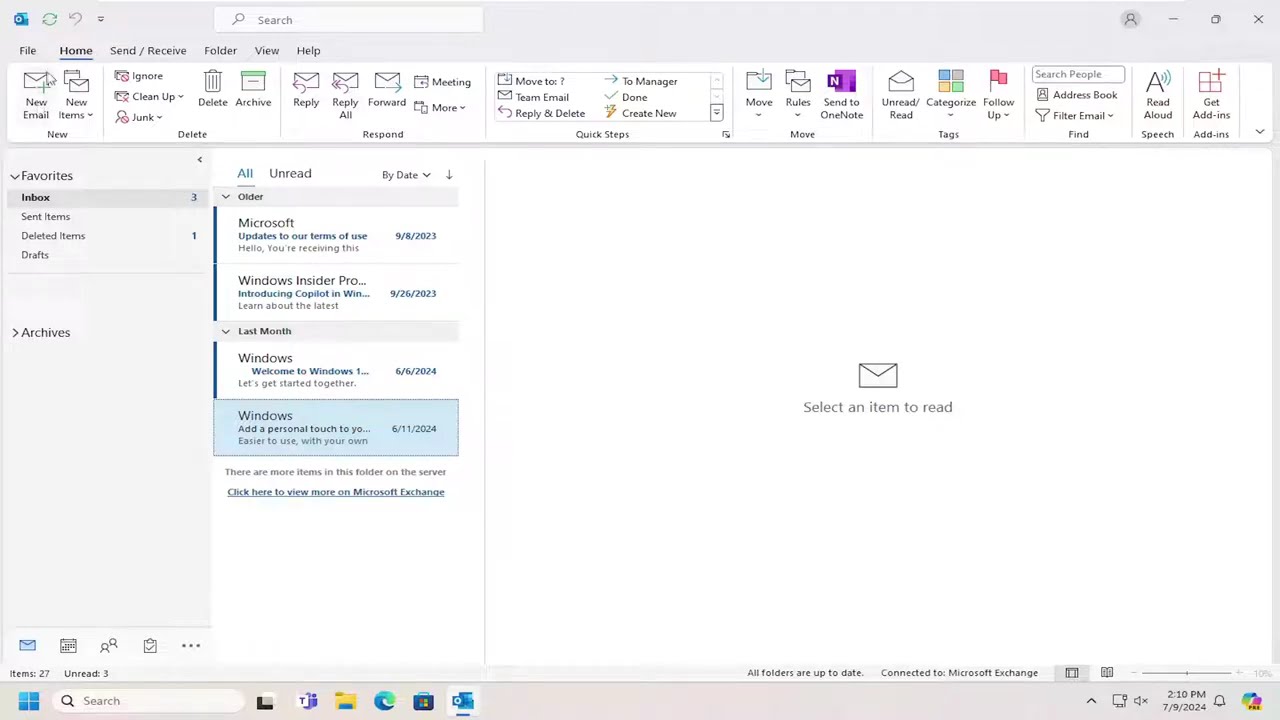Viewport: 1280px width, 720px height.
Task: Expand the Archives folder group
Action: pyautogui.click(x=15, y=332)
